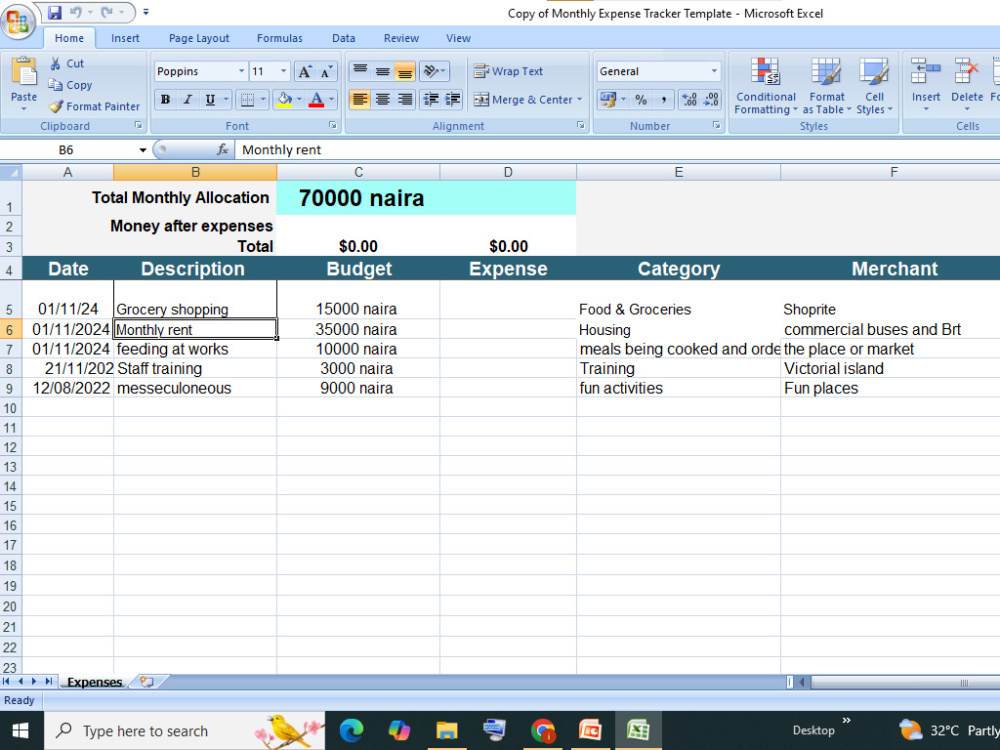Viewport: 1000px width, 750px height.
Task: Open the Poppins font name dropdown
Action: [241, 71]
